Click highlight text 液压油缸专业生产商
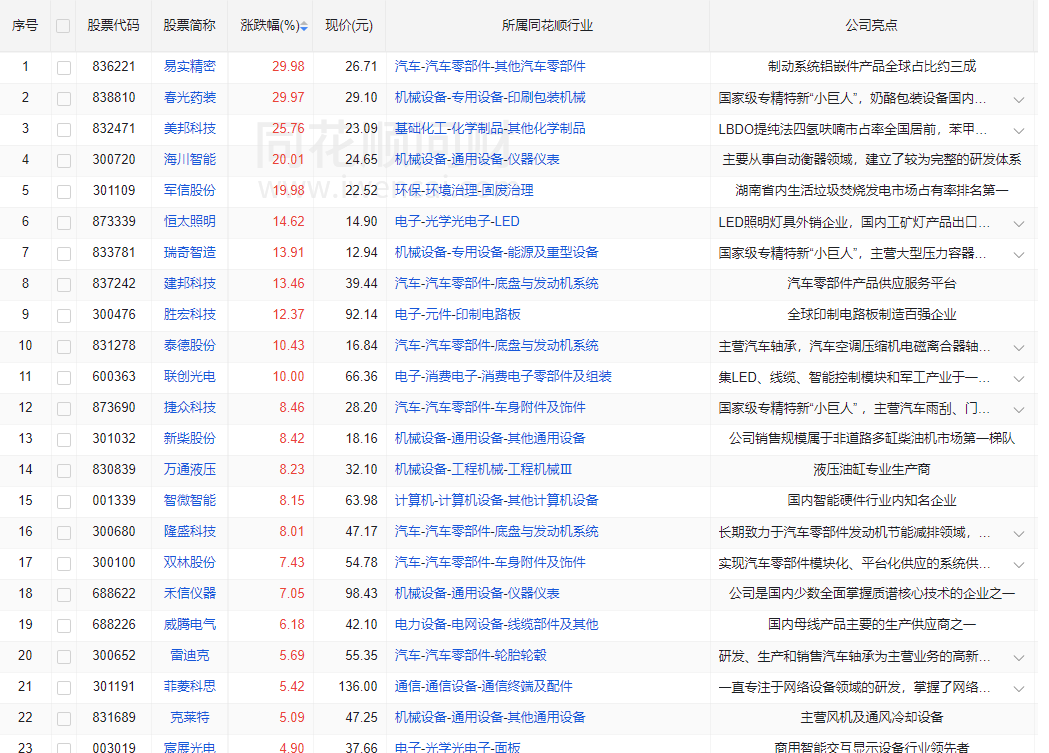The height and width of the screenshot is (753, 1049). click(871, 469)
